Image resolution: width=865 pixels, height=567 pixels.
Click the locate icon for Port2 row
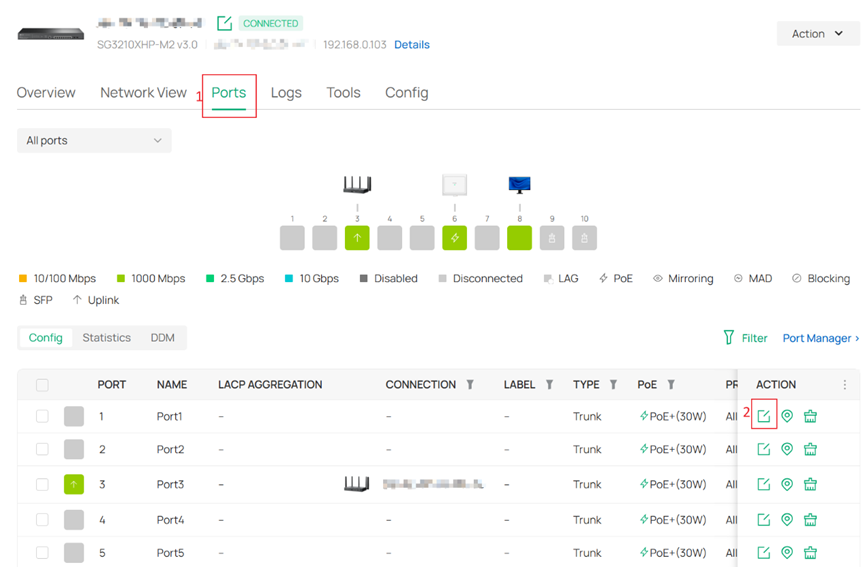787,450
